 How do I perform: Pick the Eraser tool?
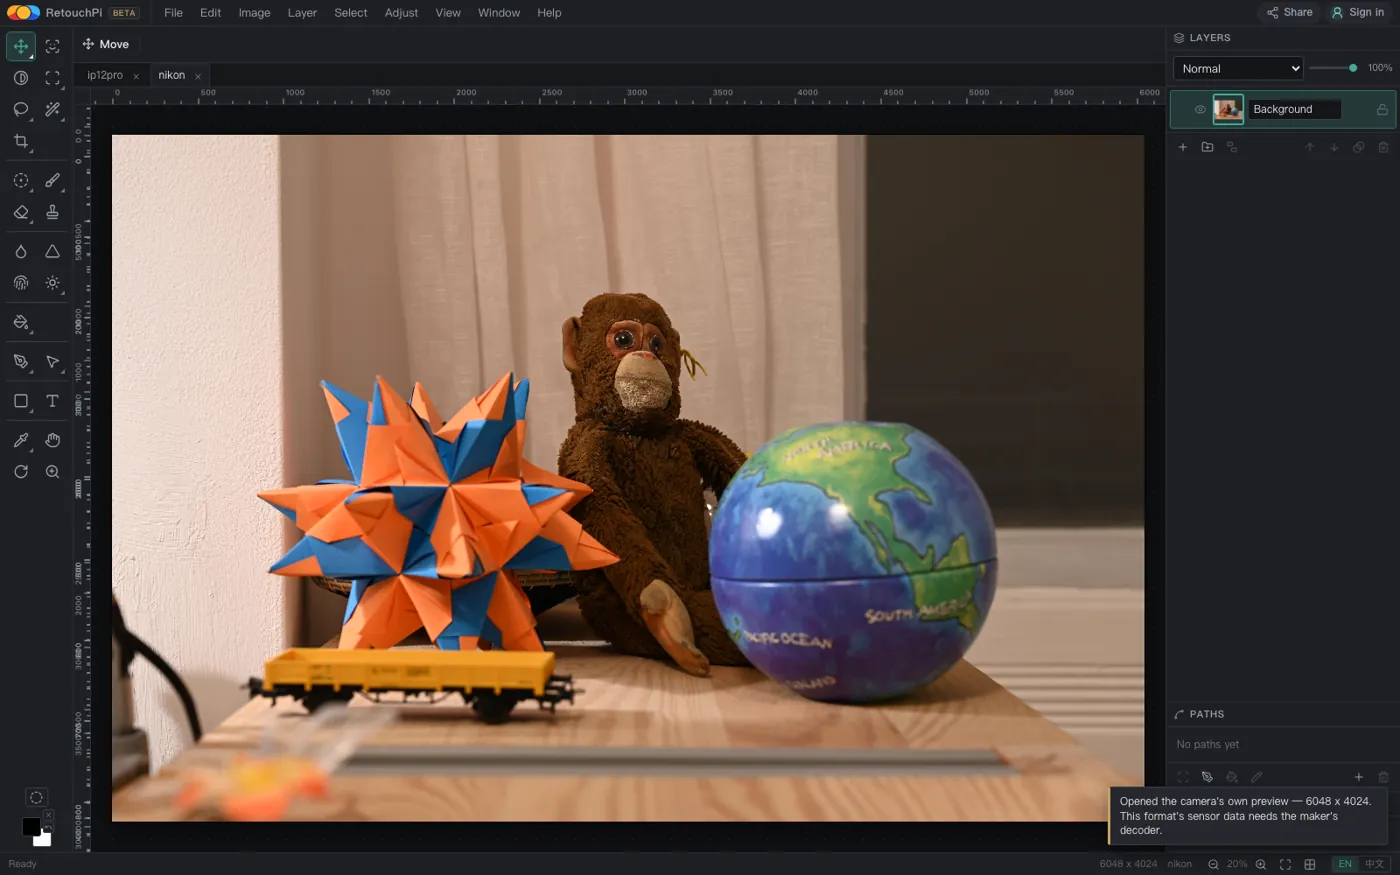(x=21, y=212)
